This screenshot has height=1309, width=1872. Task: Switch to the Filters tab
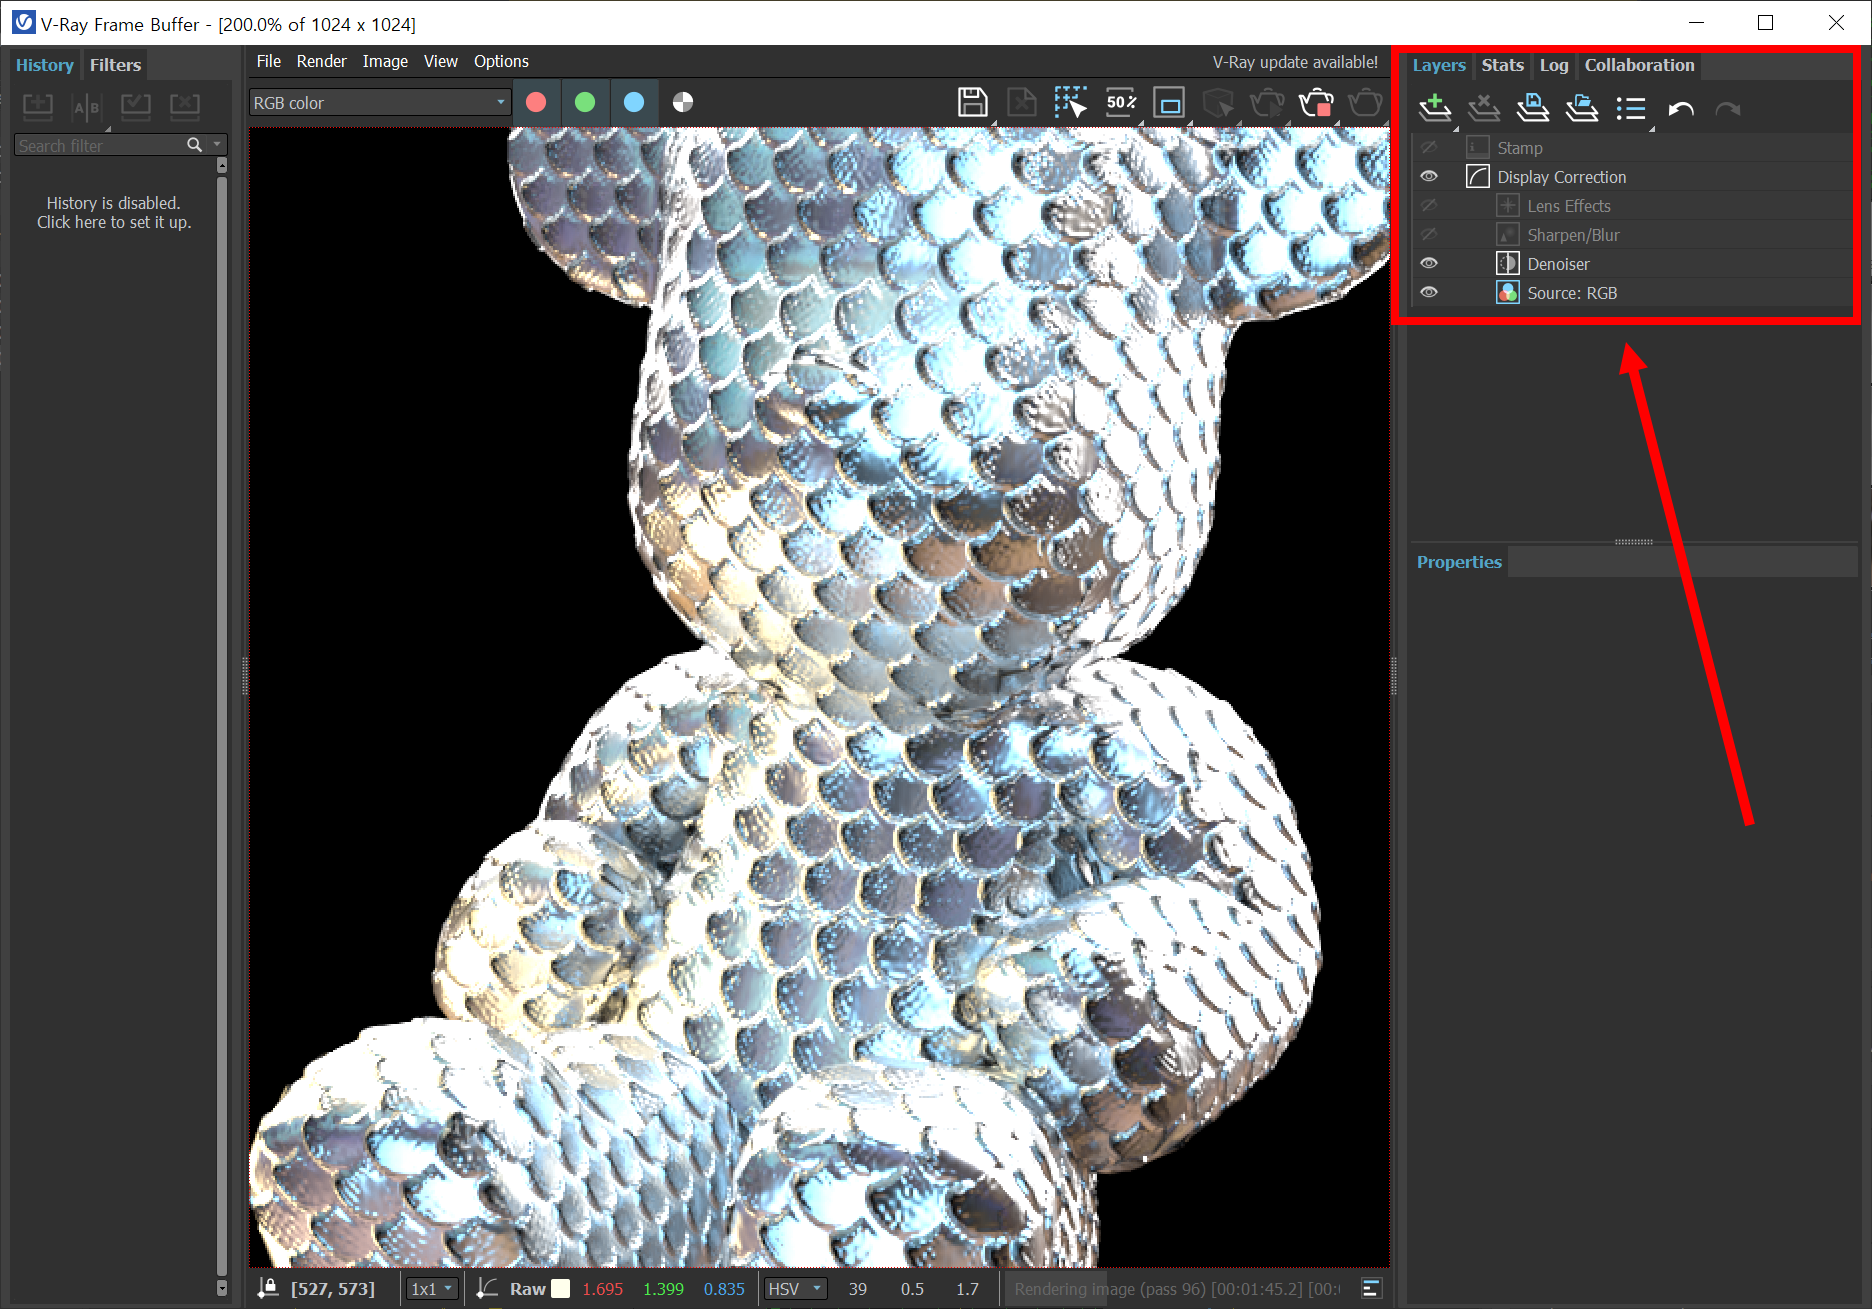tap(115, 65)
